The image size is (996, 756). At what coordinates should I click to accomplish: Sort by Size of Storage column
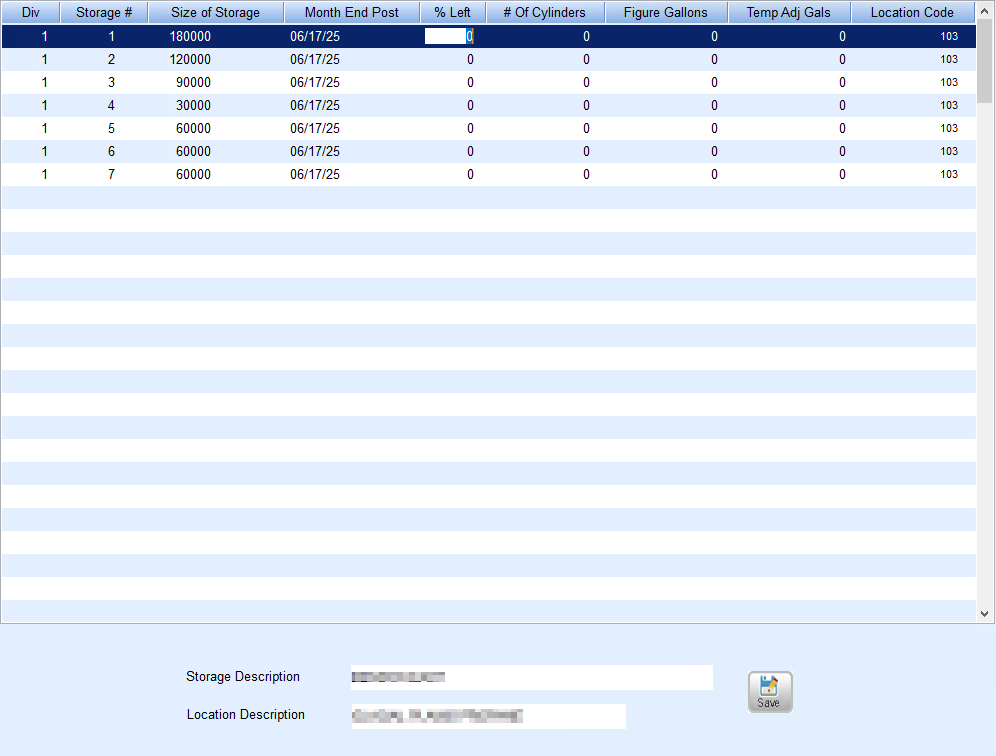coord(215,13)
